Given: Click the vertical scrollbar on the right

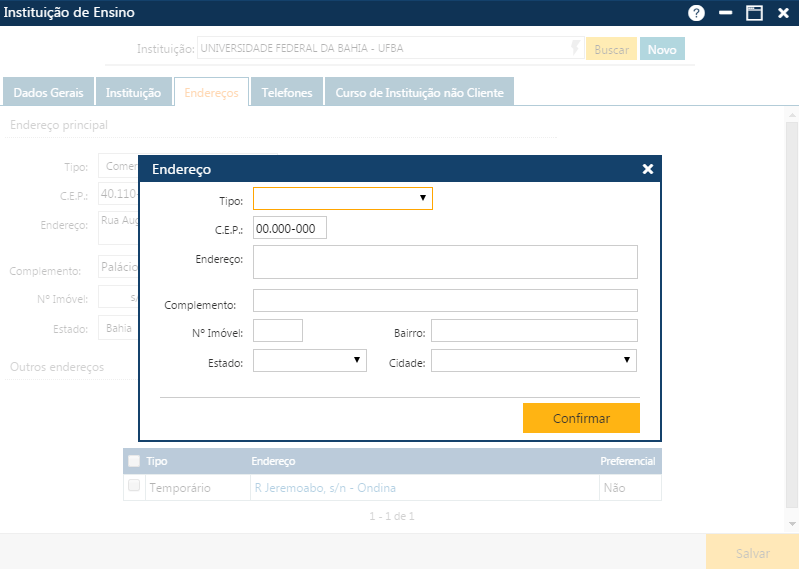Looking at the screenshot, I should 792,320.
